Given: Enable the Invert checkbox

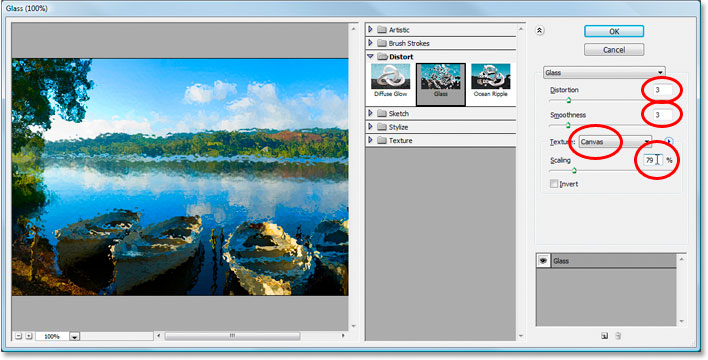Looking at the screenshot, I should 554,184.
